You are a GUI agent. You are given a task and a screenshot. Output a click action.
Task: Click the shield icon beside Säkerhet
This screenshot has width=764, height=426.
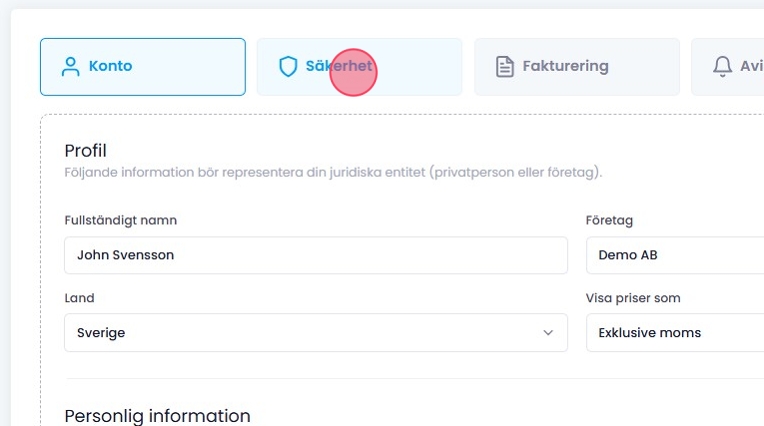point(288,67)
